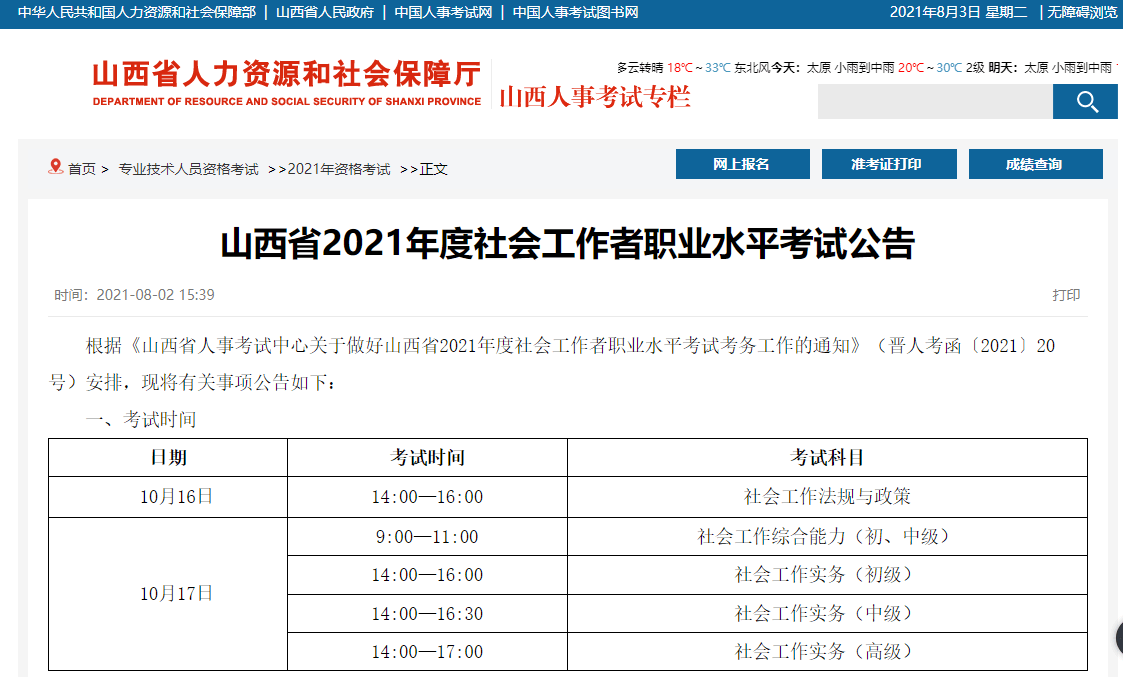Click the 考试时间 column header
Screen dimensions: 1123x677
428,457
